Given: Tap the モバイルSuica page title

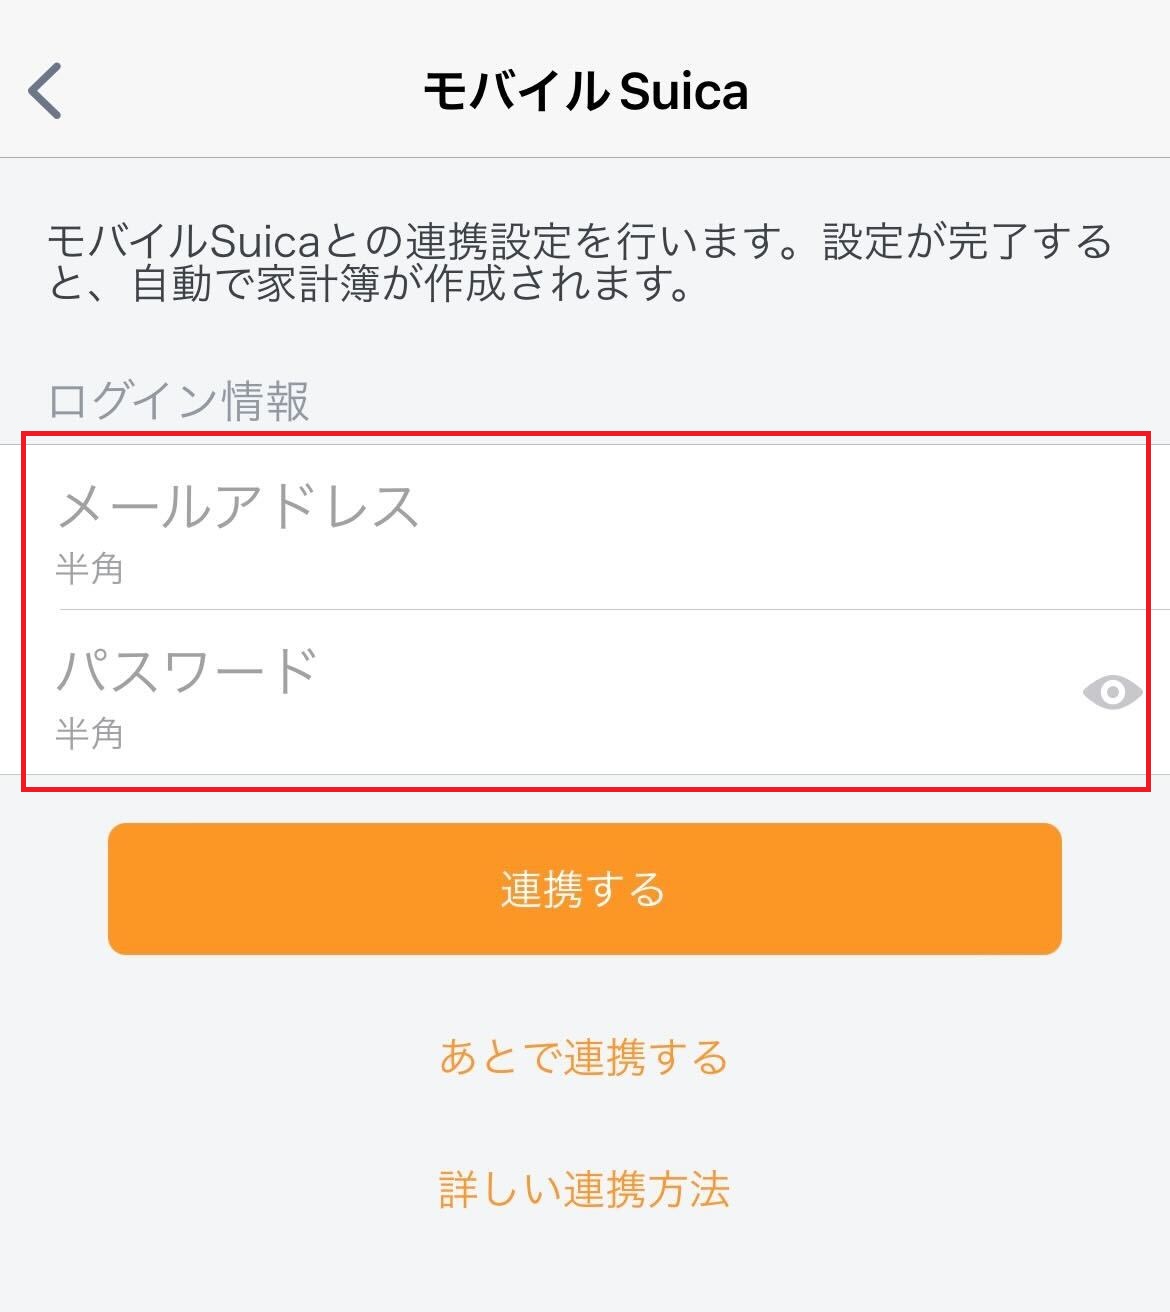Looking at the screenshot, I should tap(585, 92).
